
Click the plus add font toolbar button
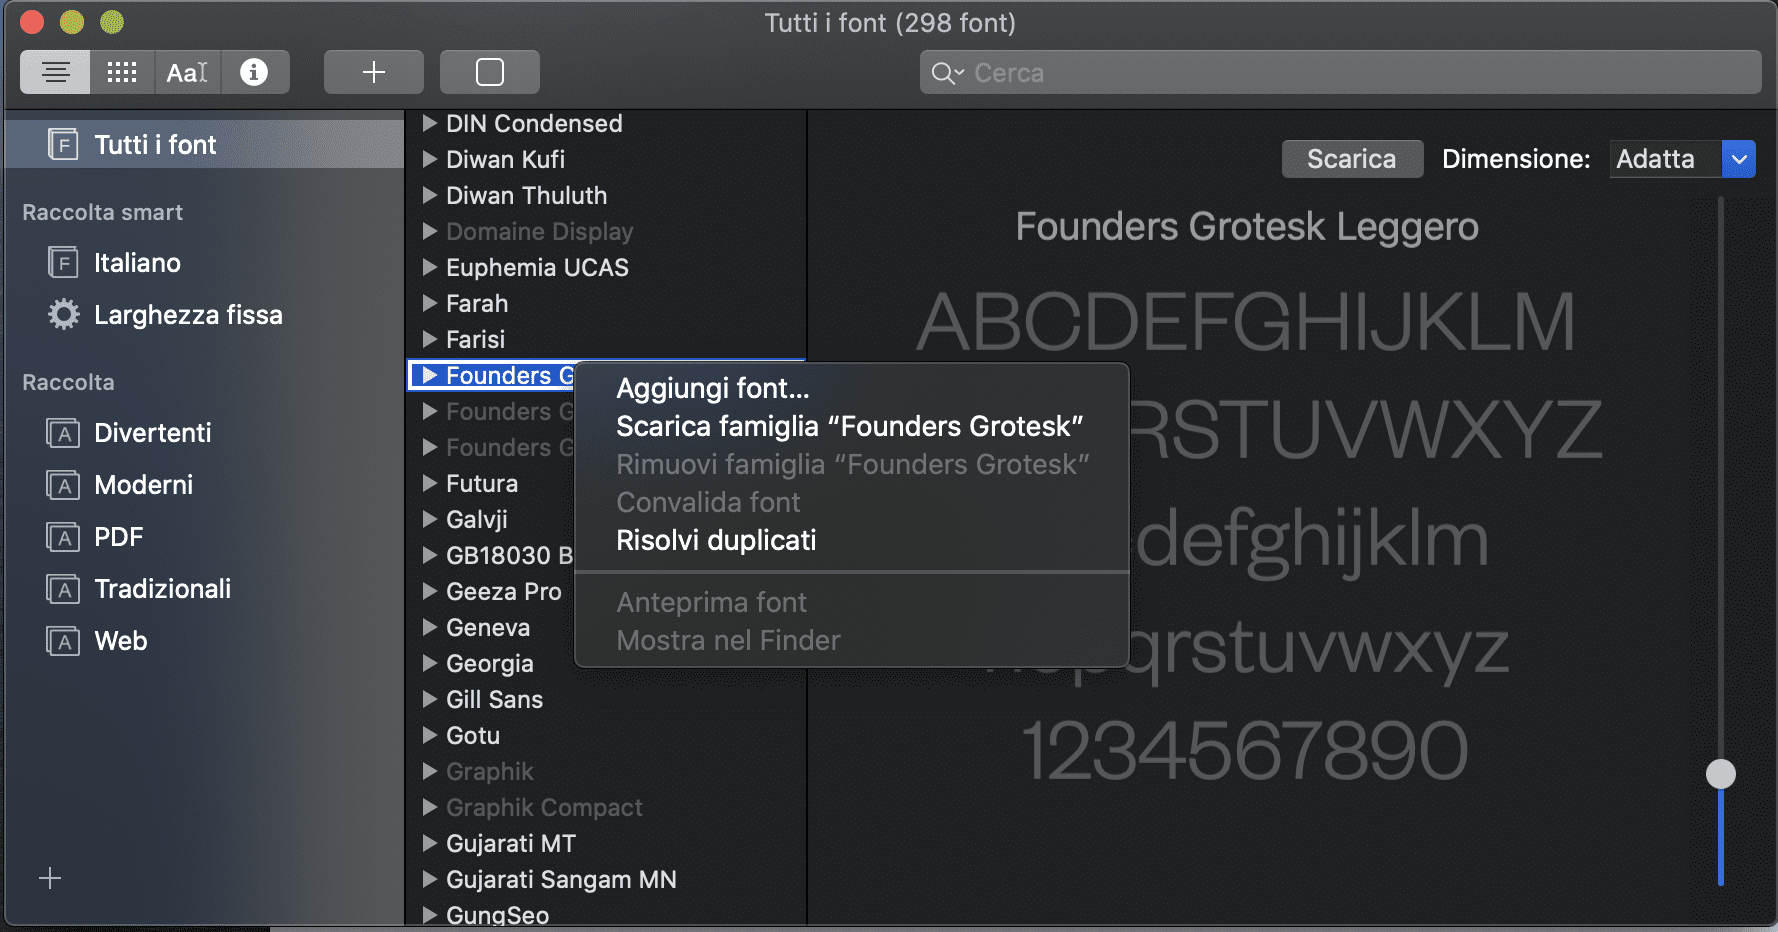374,72
